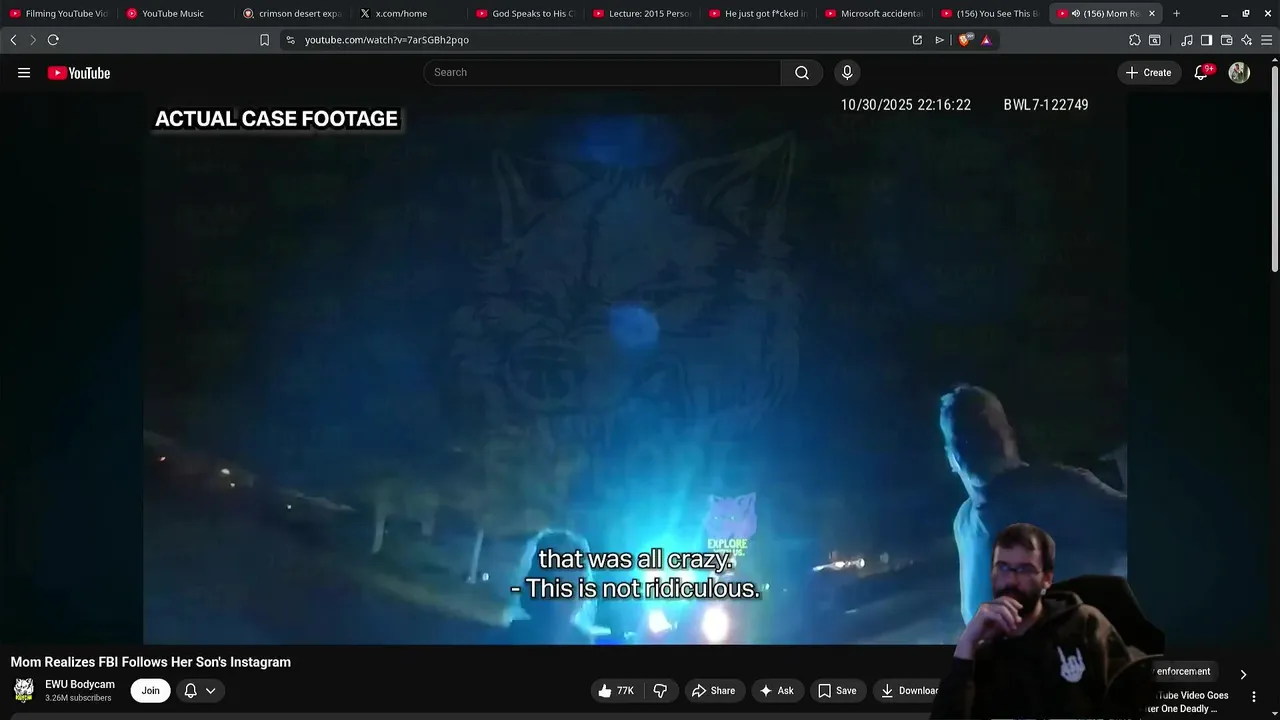Image resolution: width=1280 pixels, height=720 pixels.
Task: Select the enforcement filter chip
Action: point(1183,671)
